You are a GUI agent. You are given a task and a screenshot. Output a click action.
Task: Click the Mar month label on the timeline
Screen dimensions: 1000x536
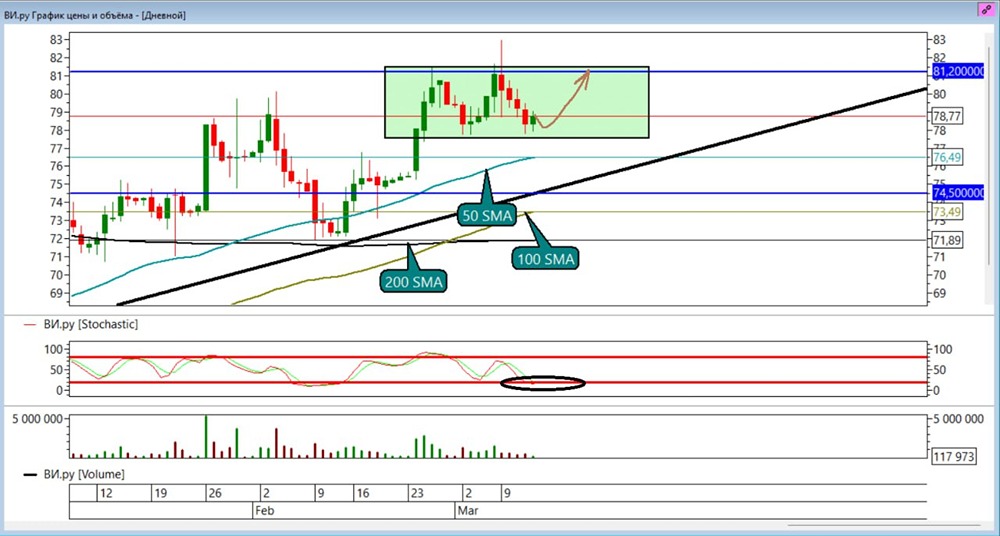point(467,510)
